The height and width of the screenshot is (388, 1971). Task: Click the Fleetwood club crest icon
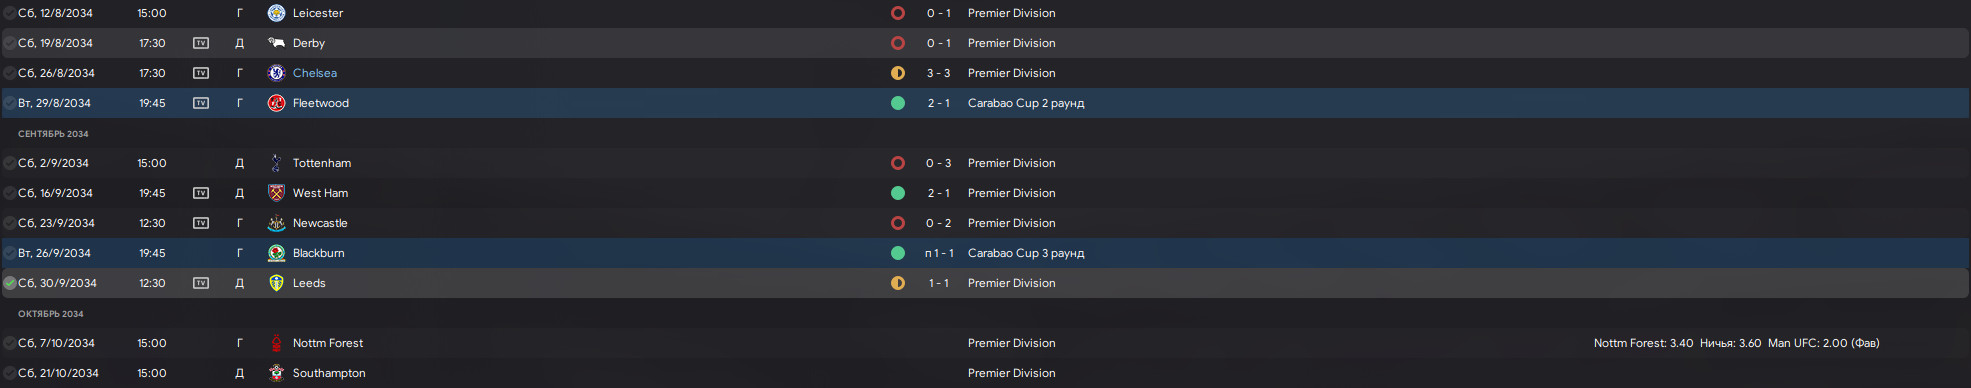(x=277, y=103)
